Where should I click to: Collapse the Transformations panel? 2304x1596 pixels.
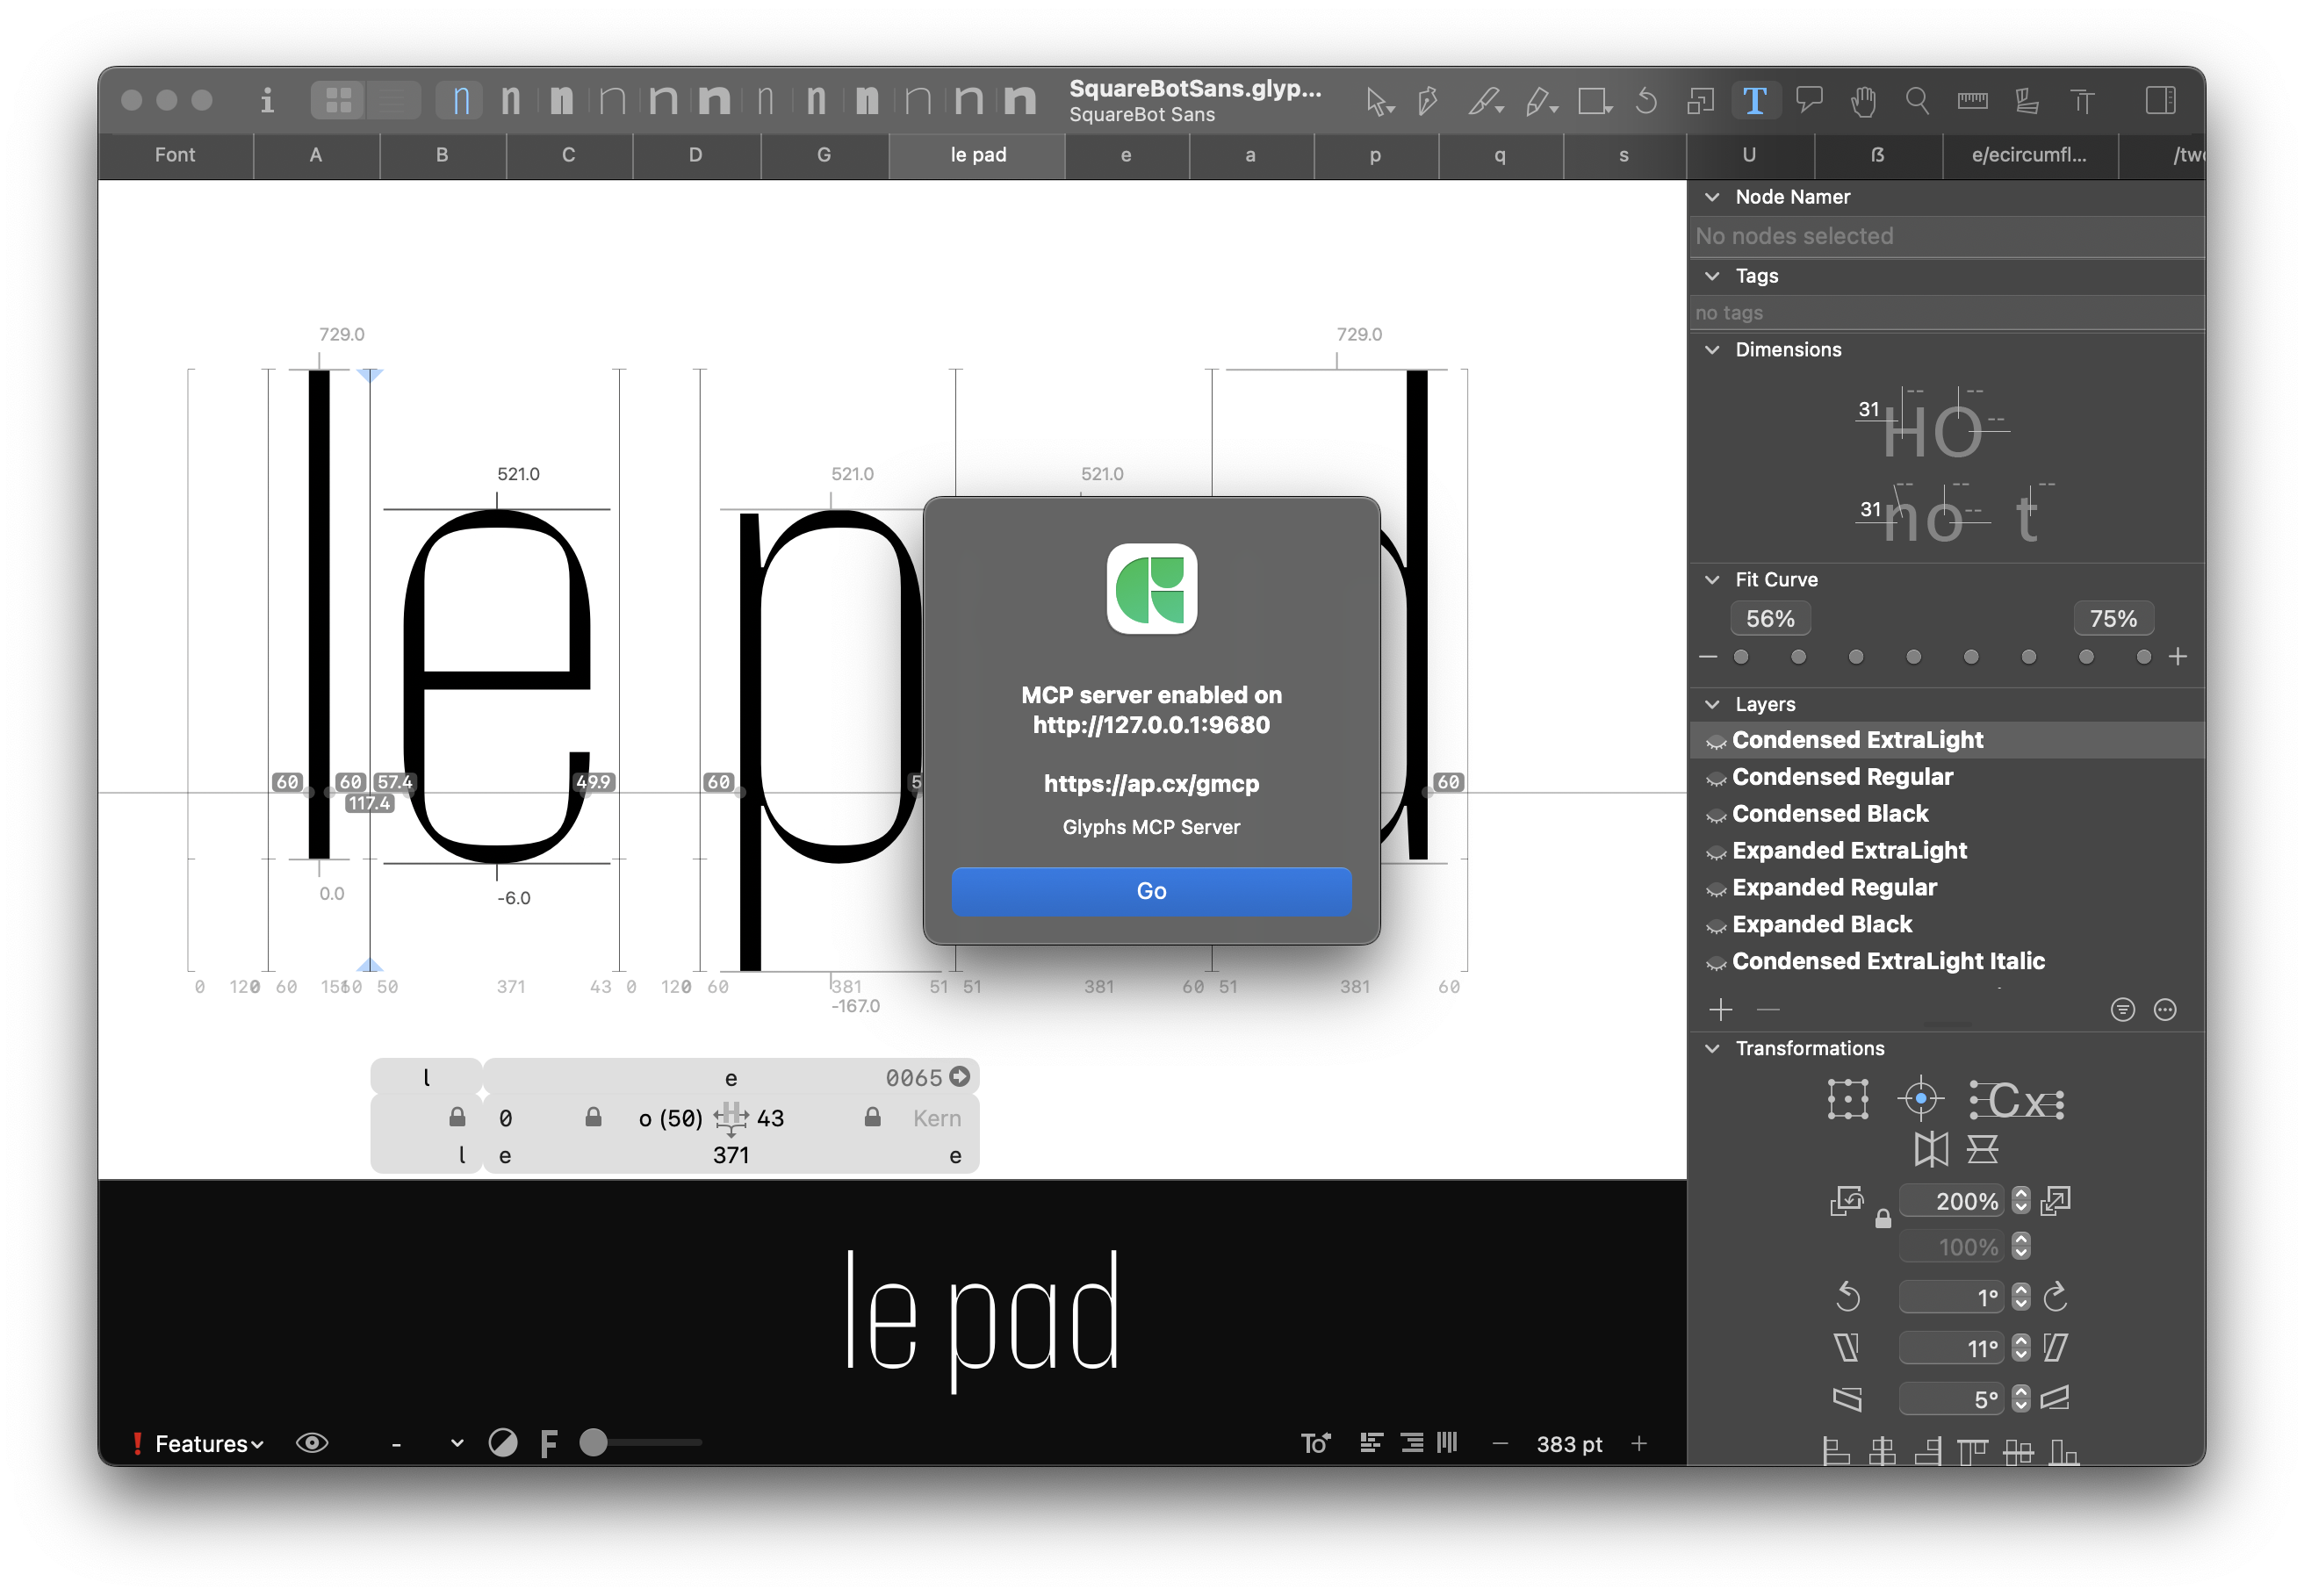tap(1711, 1048)
